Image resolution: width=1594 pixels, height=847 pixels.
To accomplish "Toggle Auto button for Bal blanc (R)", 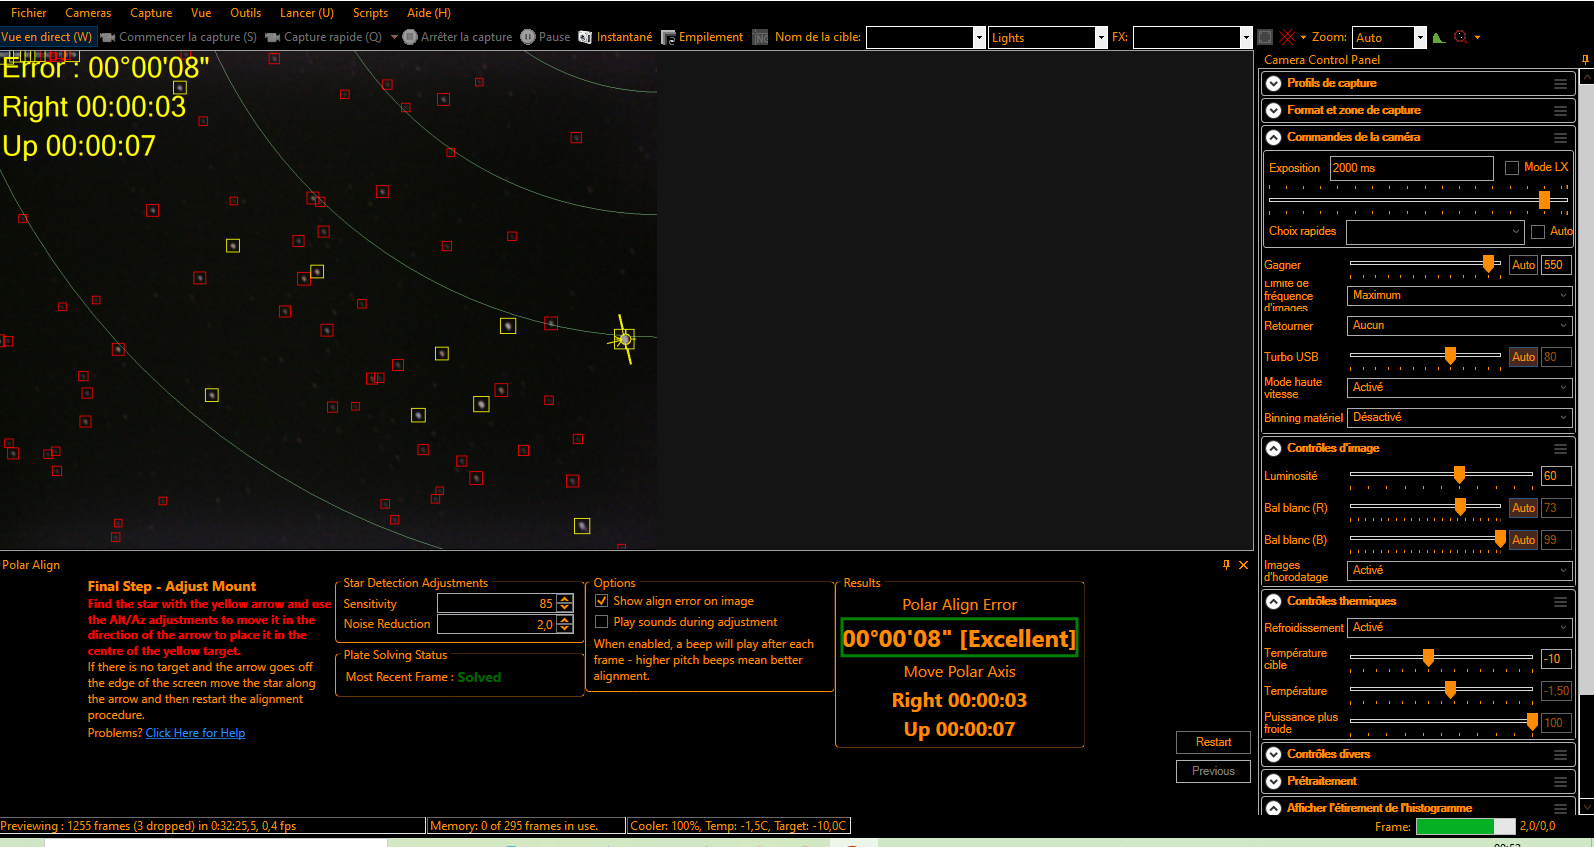I will coord(1523,508).
